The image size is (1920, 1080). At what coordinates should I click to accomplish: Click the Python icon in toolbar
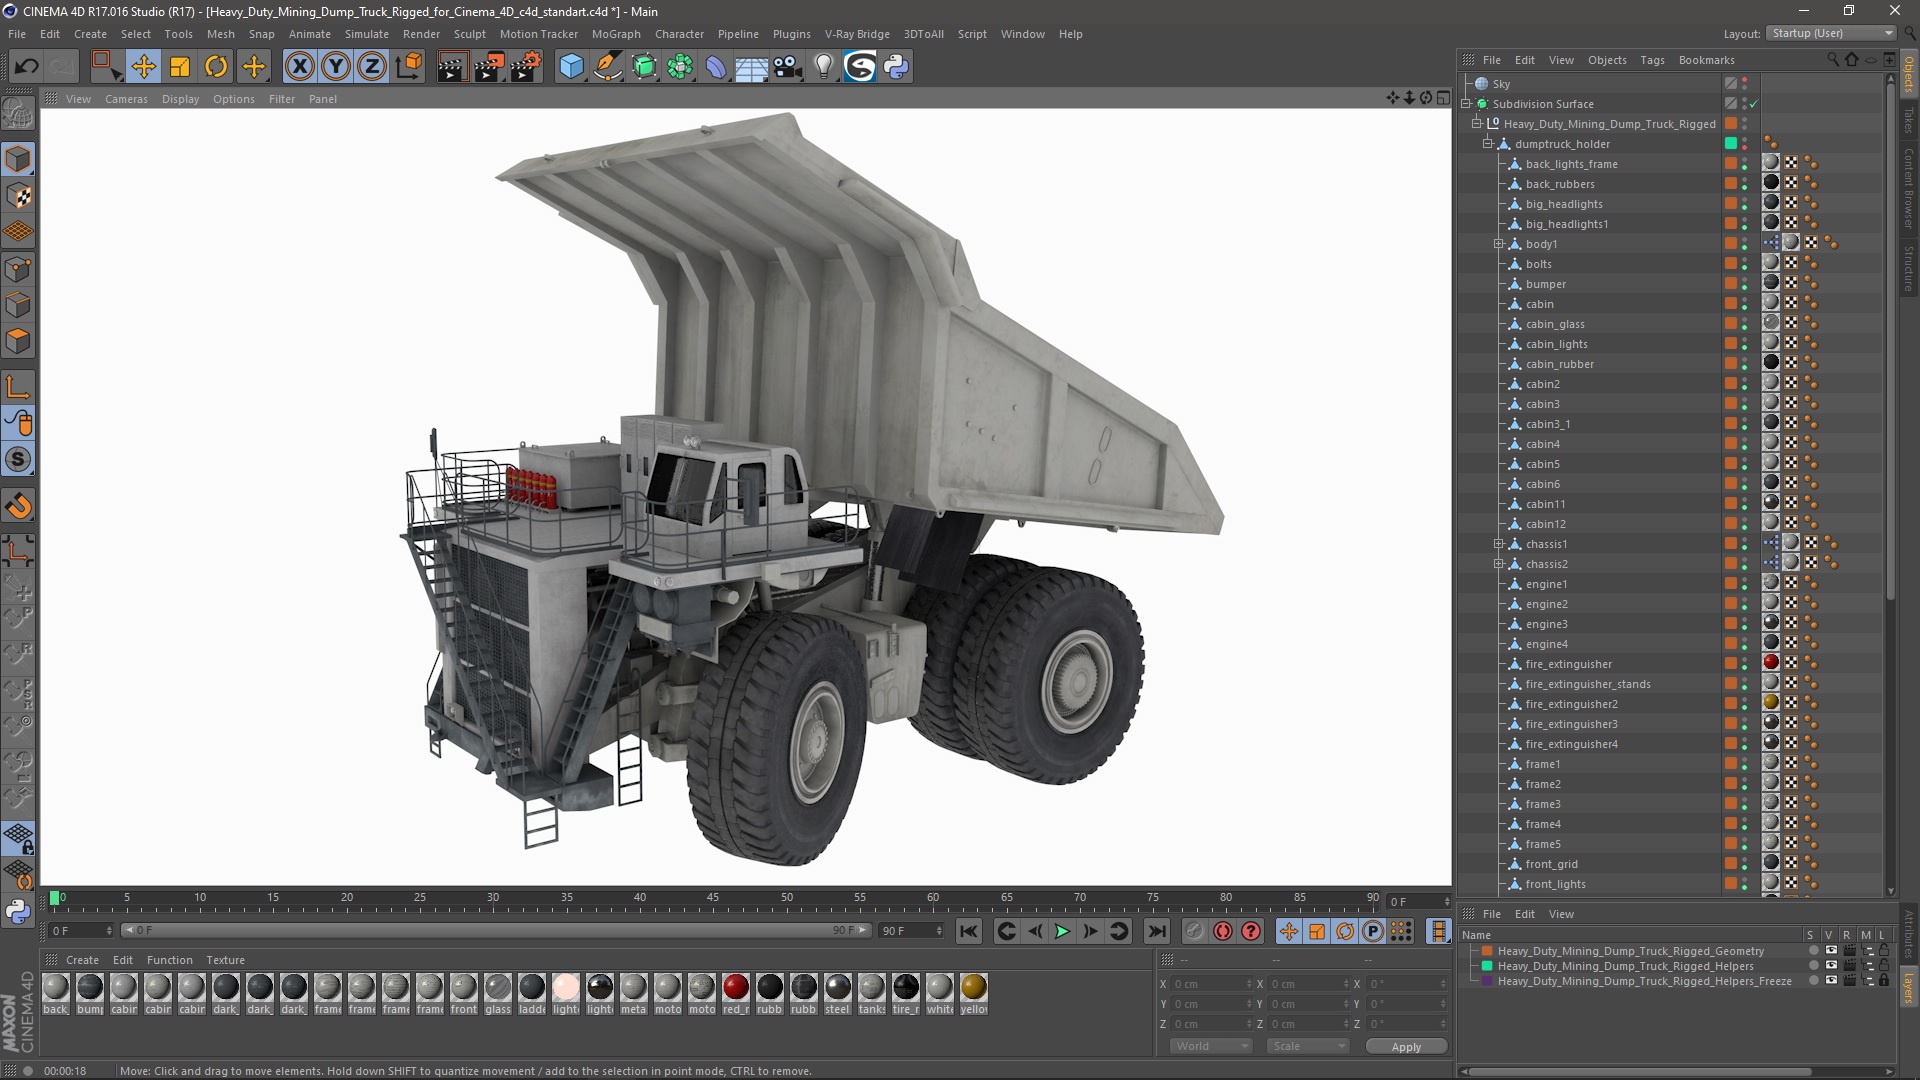click(x=897, y=67)
